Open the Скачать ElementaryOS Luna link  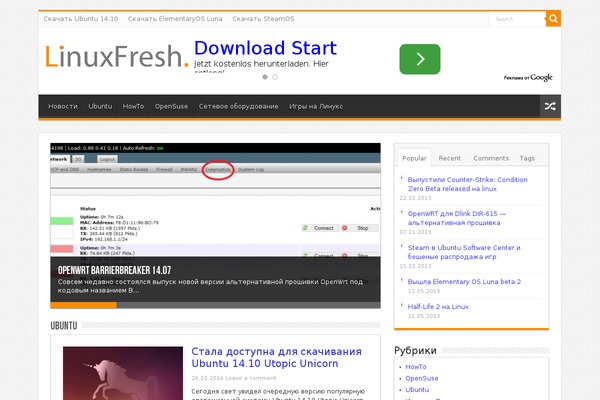(175, 19)
